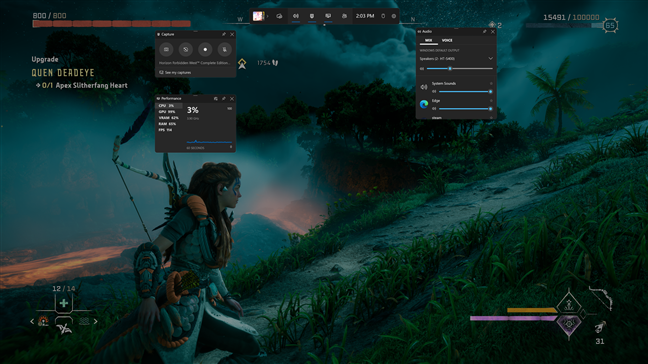This screenshot has height=364, width=648.
Task: Click Capture widget title label
Action: 168,34
